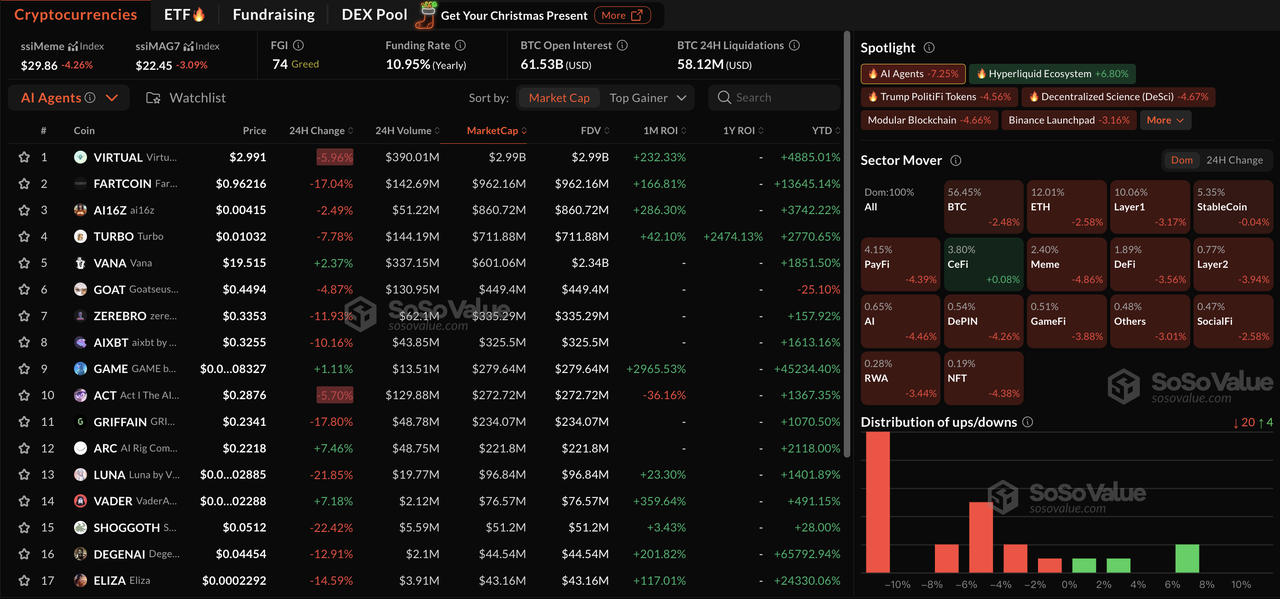Switch to the Fundraising tab
1280x599 pixels.
click(273, 15)
